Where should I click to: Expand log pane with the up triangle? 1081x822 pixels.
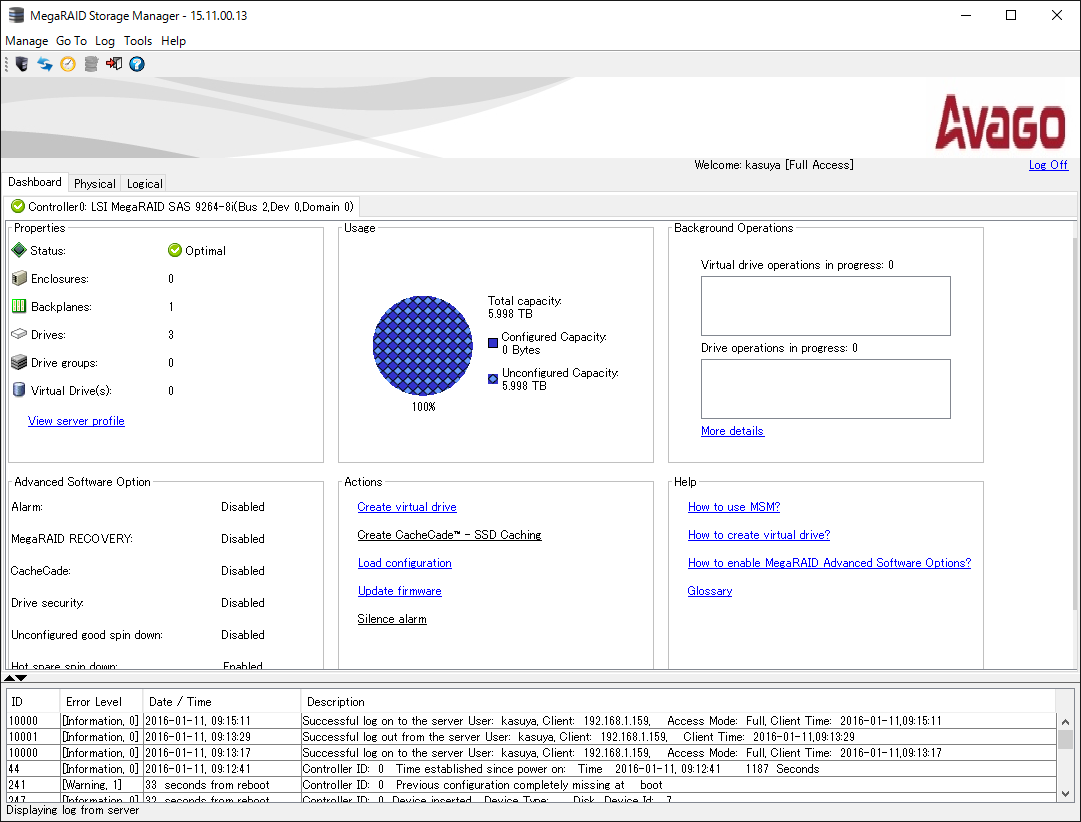(10, 679)
